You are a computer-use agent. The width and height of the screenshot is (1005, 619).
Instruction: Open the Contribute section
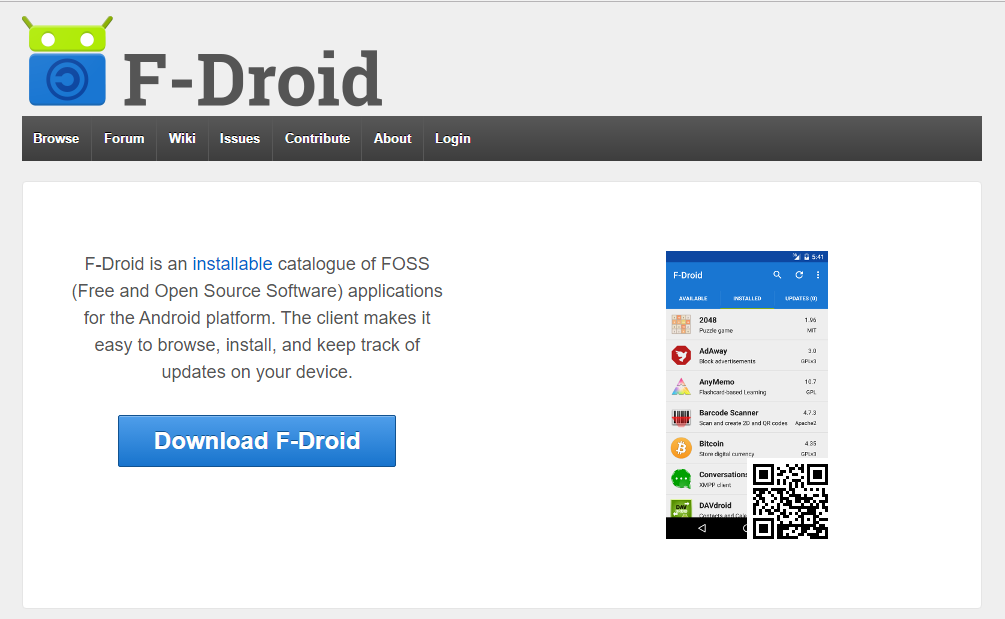click(x=317, y=138)
